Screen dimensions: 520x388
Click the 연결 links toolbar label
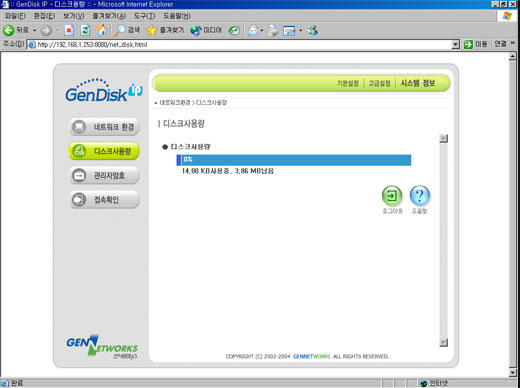[500, 44]
